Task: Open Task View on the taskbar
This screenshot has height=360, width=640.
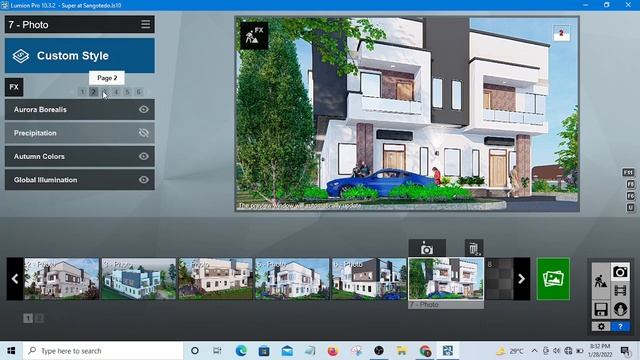Action: click(217, 351)
